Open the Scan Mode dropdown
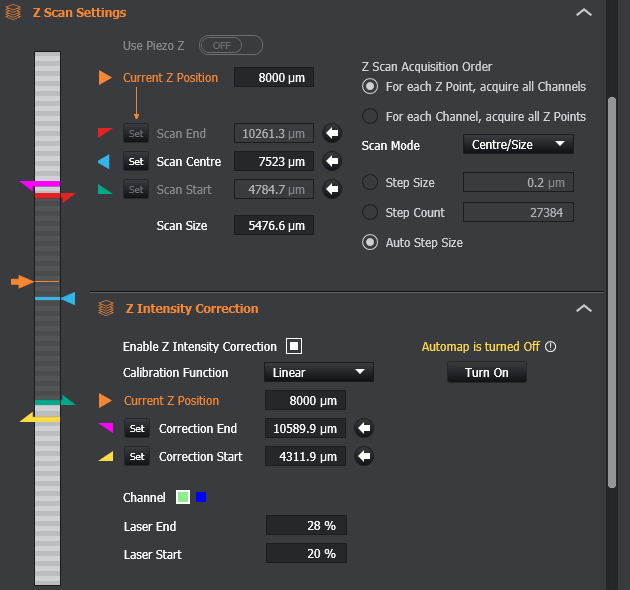This screenshot has height=590, width=630. point(518,144)
